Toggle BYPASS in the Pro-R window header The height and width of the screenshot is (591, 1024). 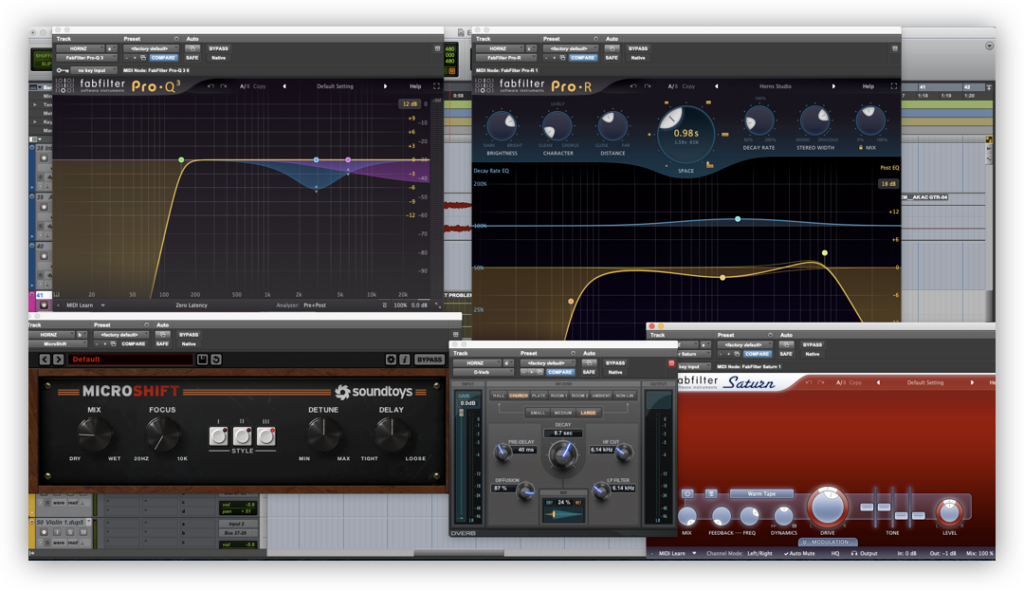[x=638, y=48]
